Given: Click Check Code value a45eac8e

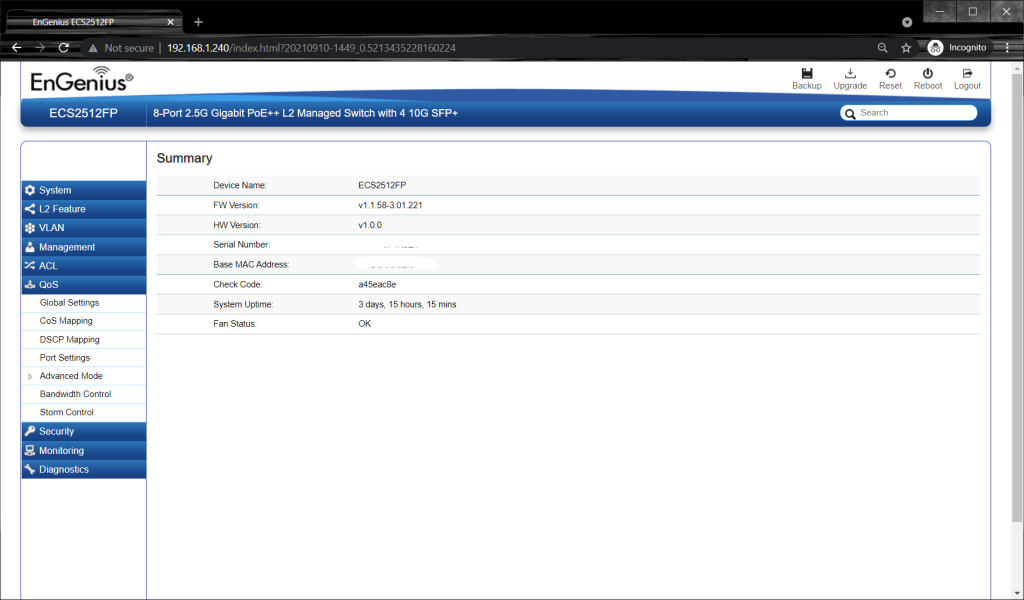Looking at the screenshot, I should [x=377, y=285].
